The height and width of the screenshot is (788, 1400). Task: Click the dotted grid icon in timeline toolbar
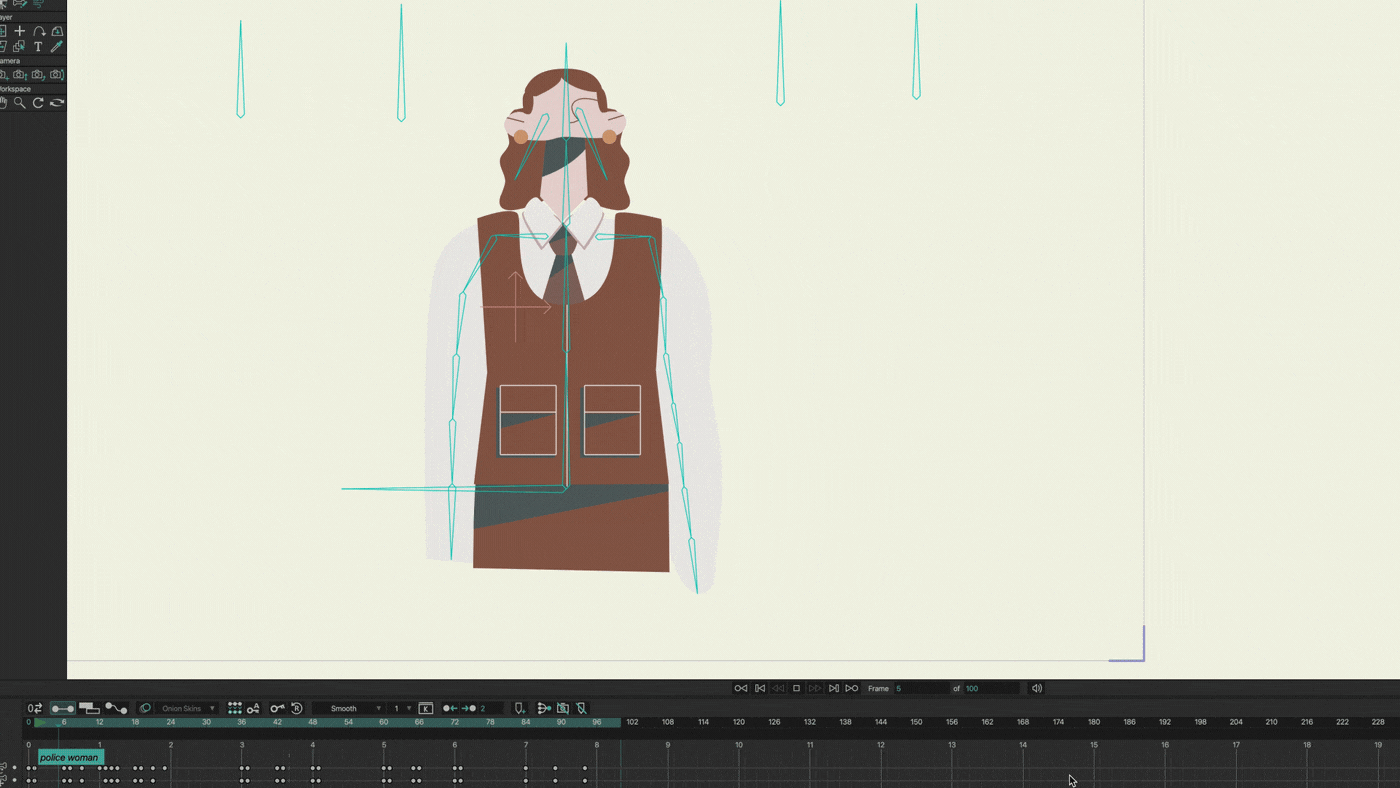[234, 708]
